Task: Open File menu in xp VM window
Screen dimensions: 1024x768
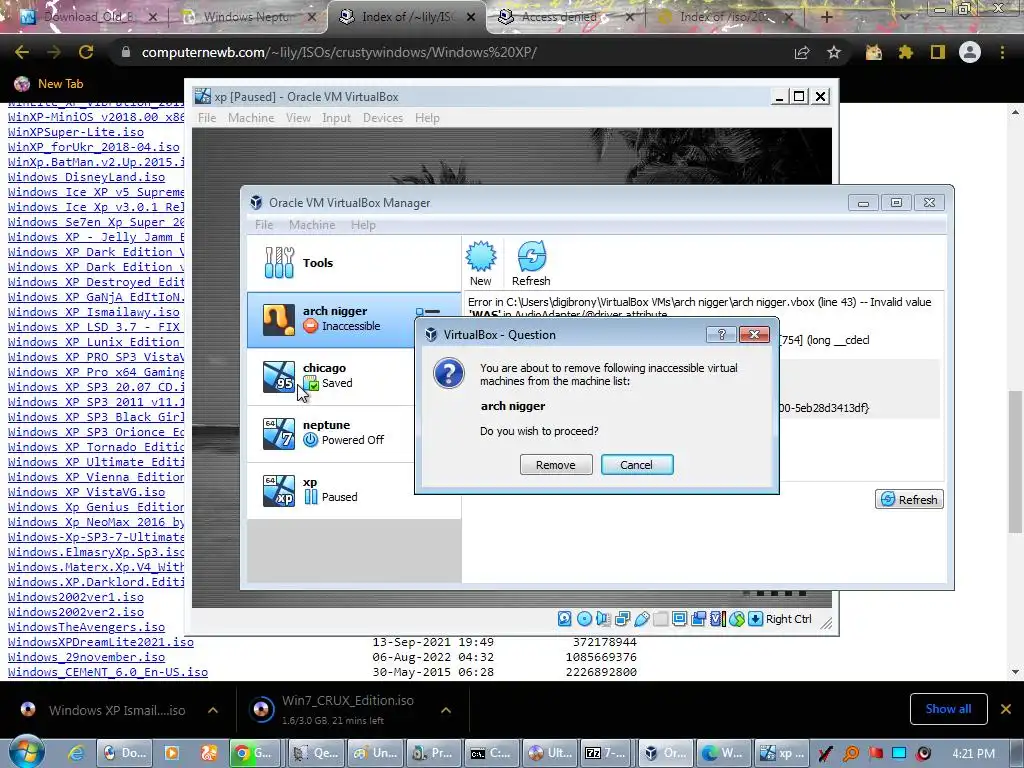Action: 207,118
